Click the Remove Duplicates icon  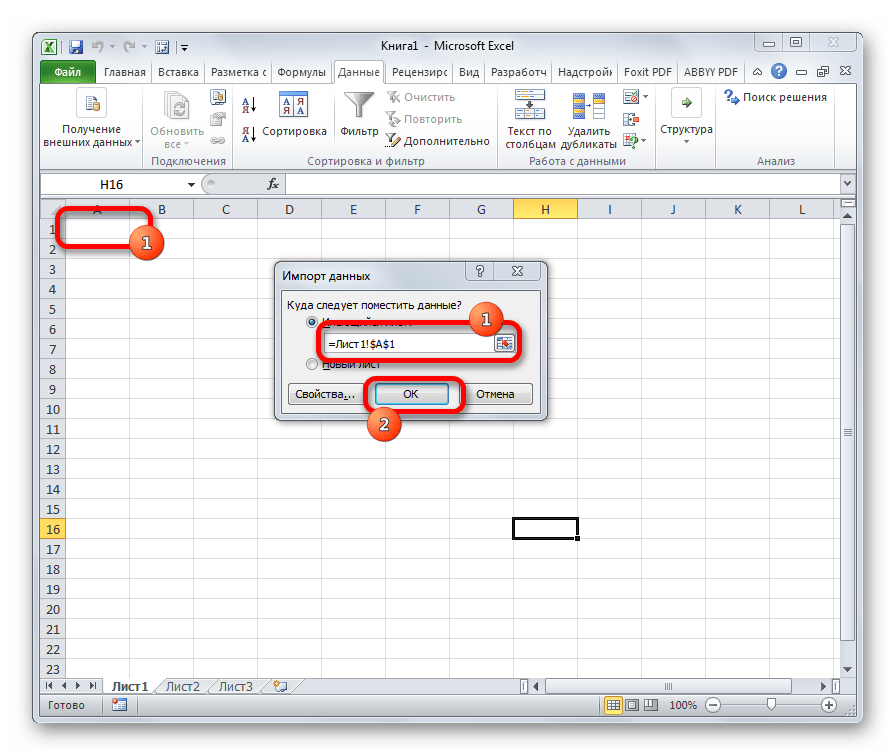coord(588,105)
